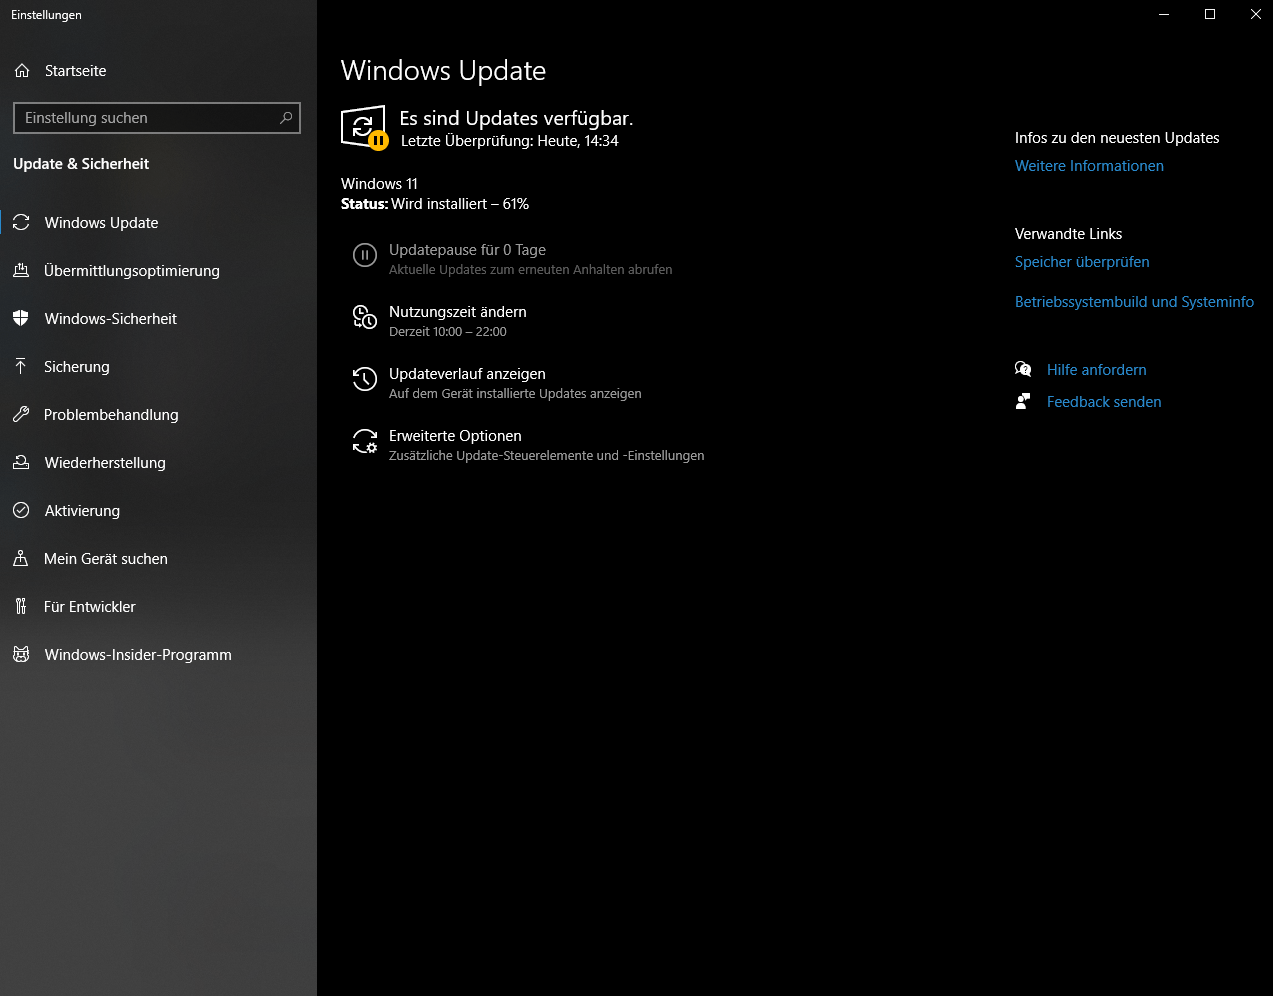Image resolution: width=1273 pixels, height=996 pixels.
Task: Focus the Einstellung suchen search field
Action: [157, 118]
